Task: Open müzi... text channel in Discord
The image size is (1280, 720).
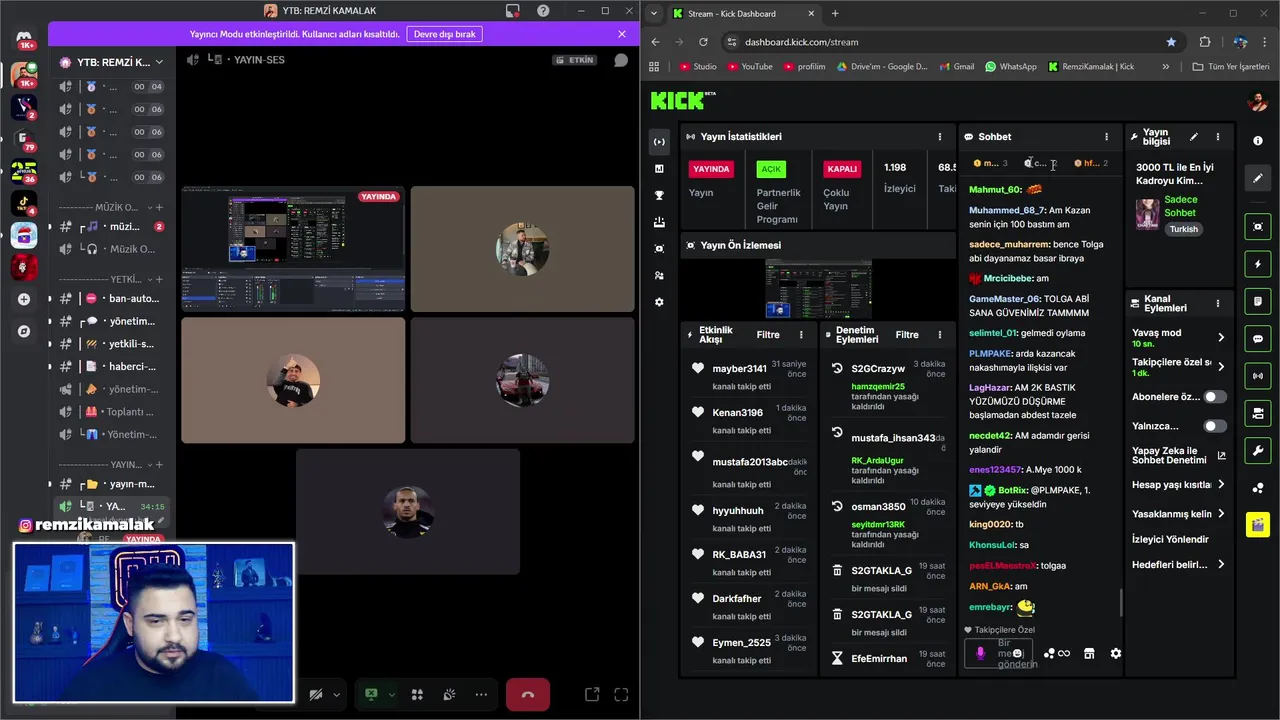Action: coord(112,227)
